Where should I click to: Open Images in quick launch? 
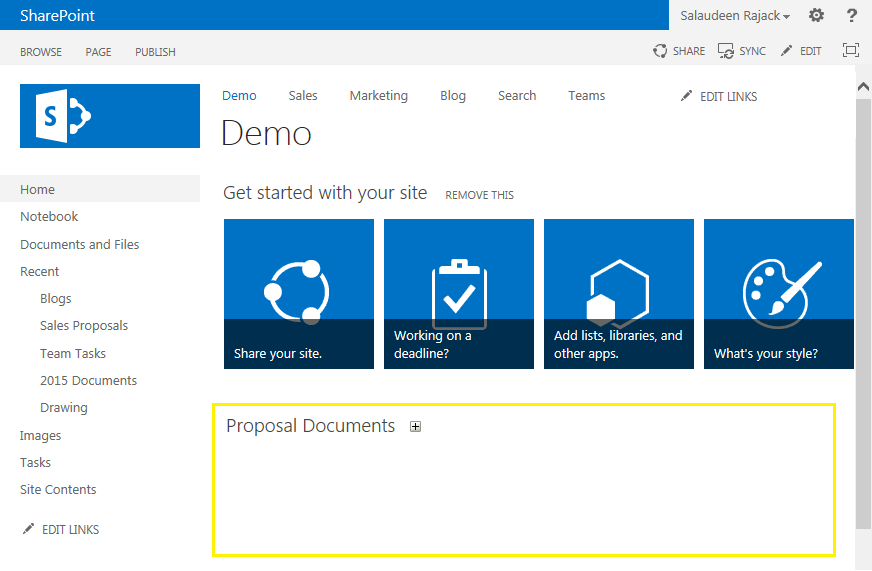(41, 435)
